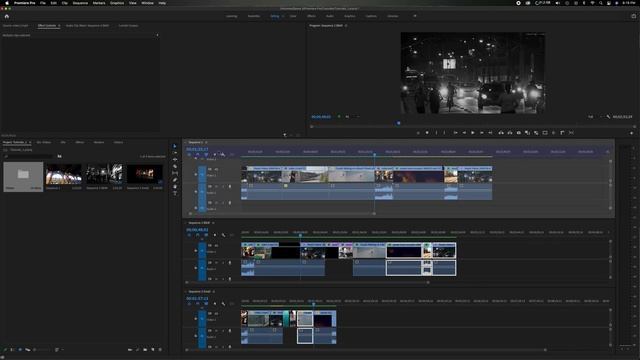Click Program monitor current timecode
640x360 pixels.
point(321,117)
